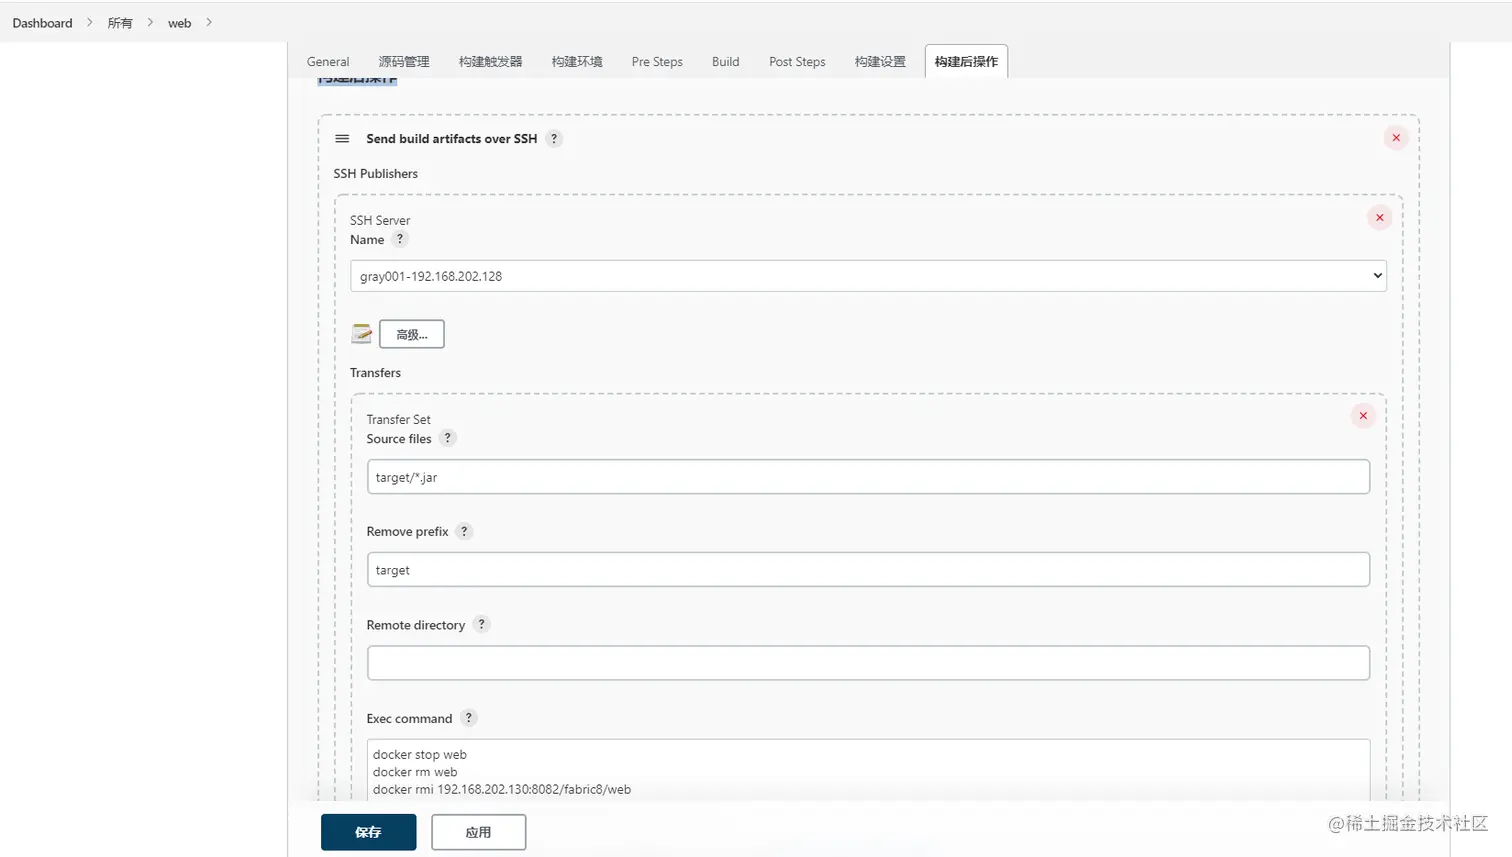Open the 高级 advanced options button

[412, 334]
